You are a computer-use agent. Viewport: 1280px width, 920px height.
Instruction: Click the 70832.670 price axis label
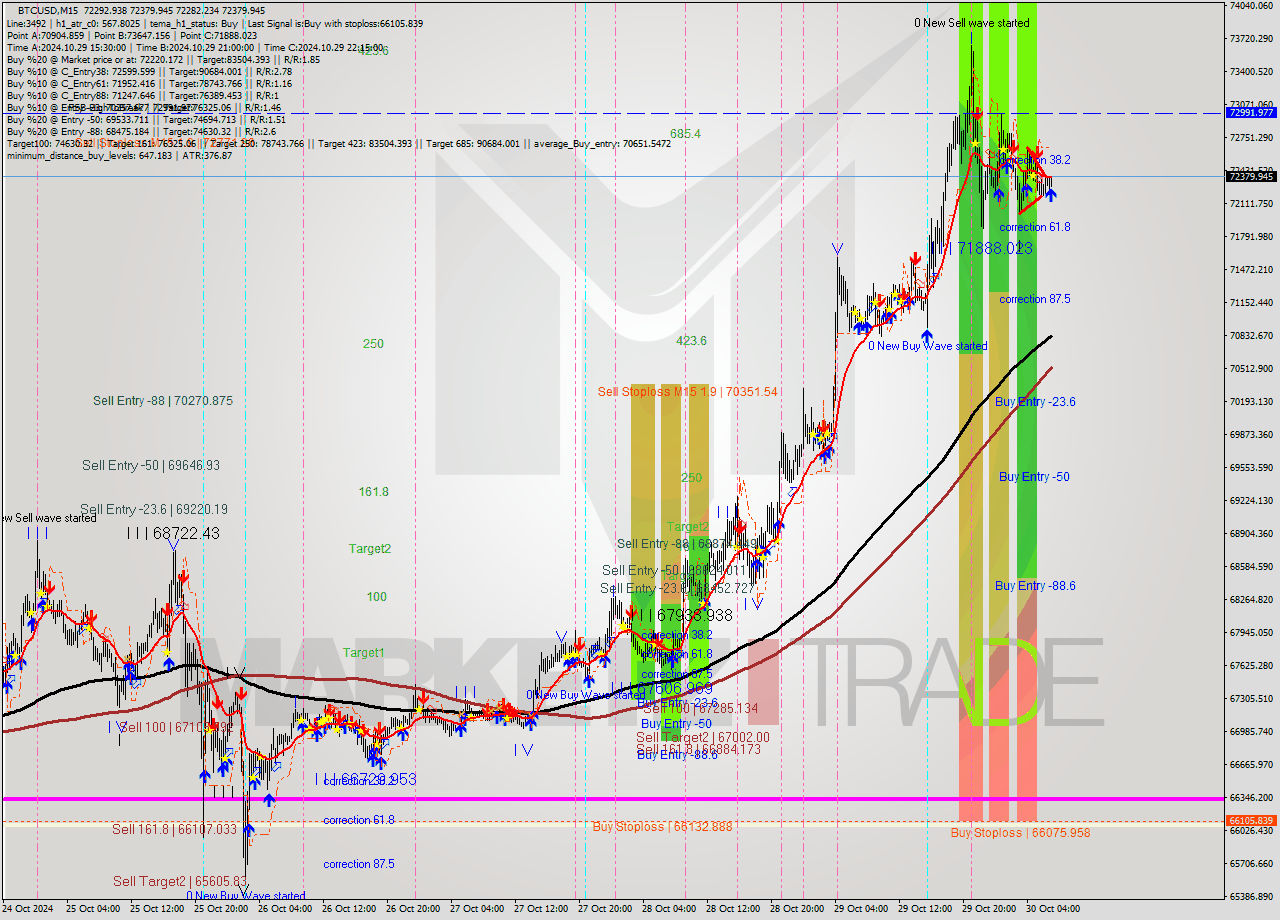click(x=1251, y=336)
